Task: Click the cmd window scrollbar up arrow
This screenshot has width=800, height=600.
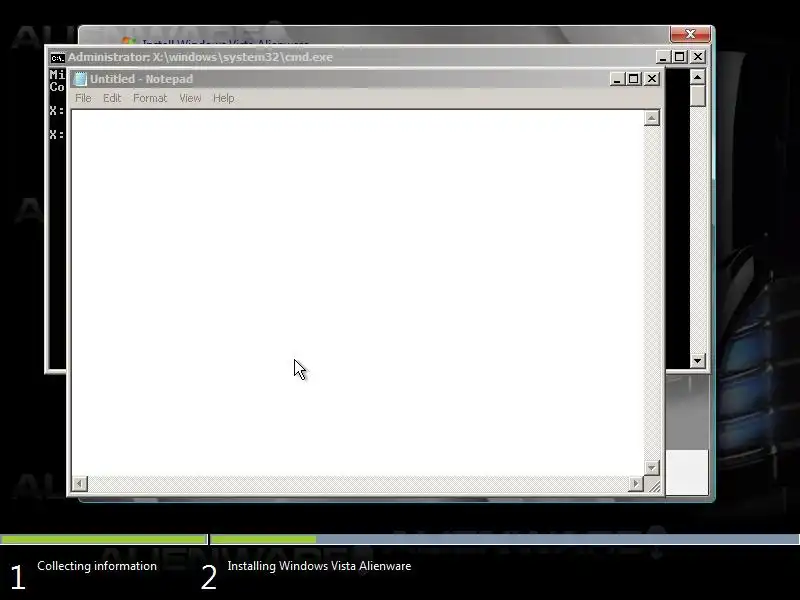Action: point(697,77)
